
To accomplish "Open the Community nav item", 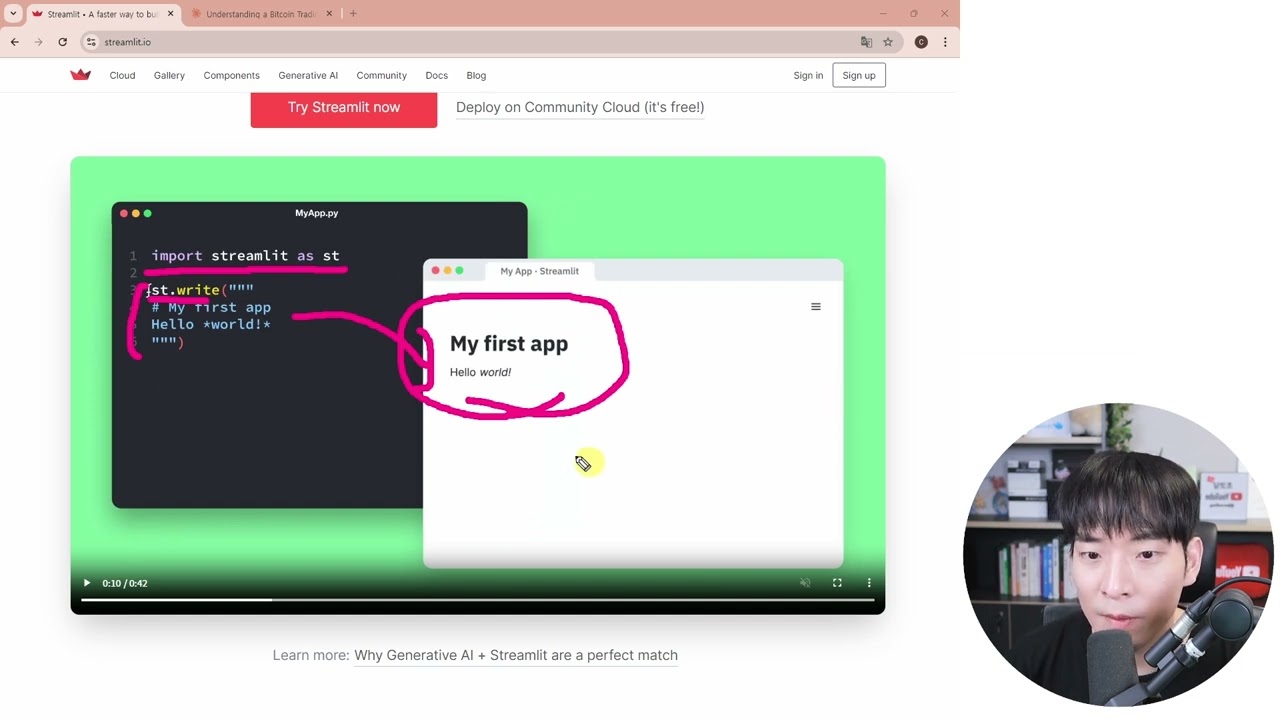I will click(x=381, y=75).
